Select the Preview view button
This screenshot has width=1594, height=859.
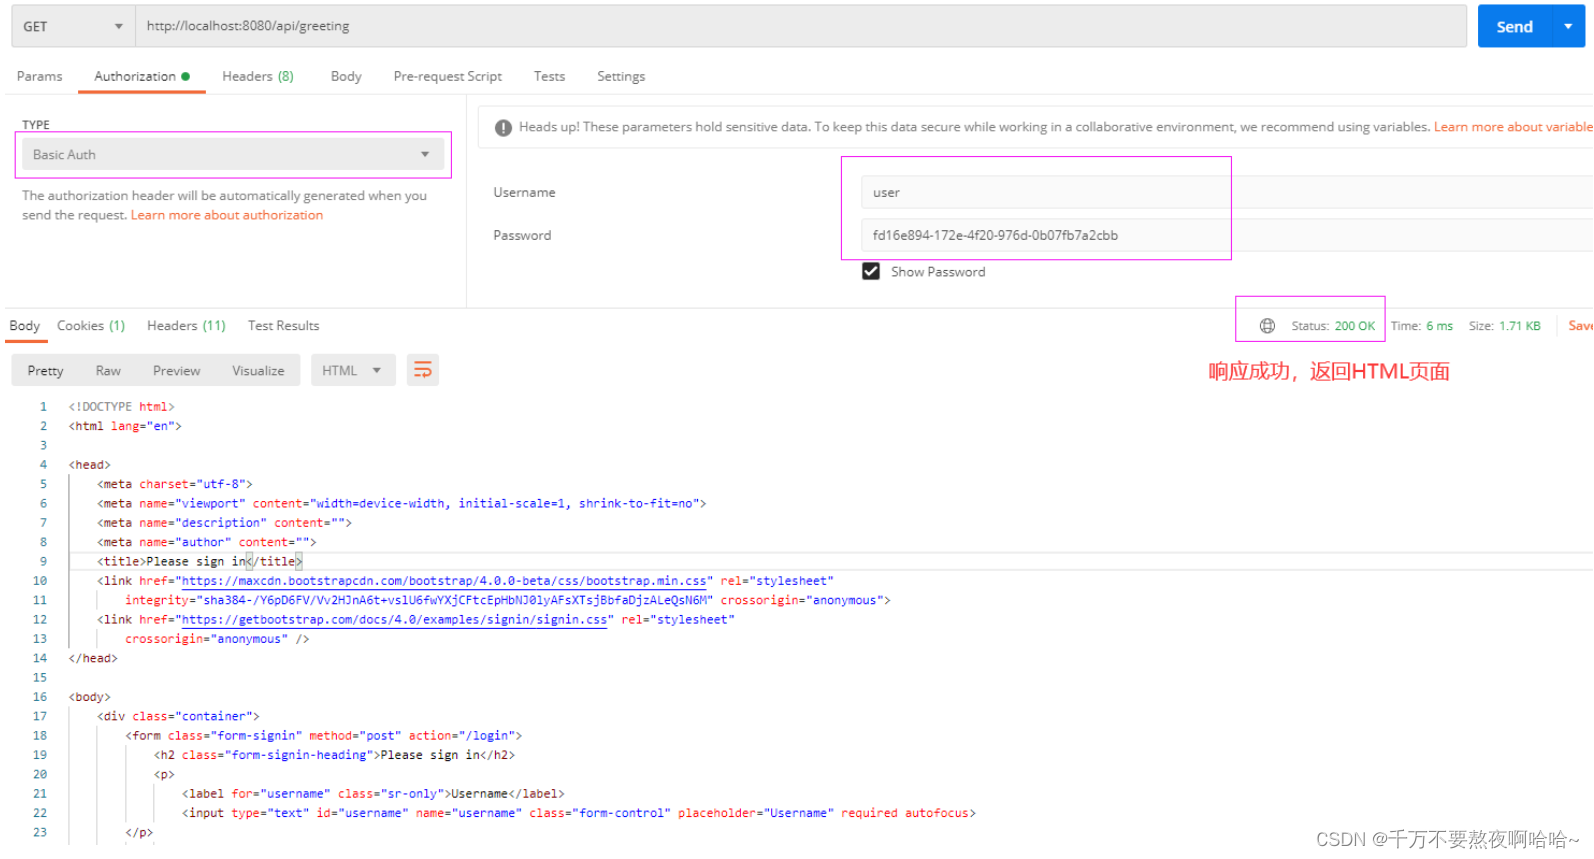tap(177, 370)
